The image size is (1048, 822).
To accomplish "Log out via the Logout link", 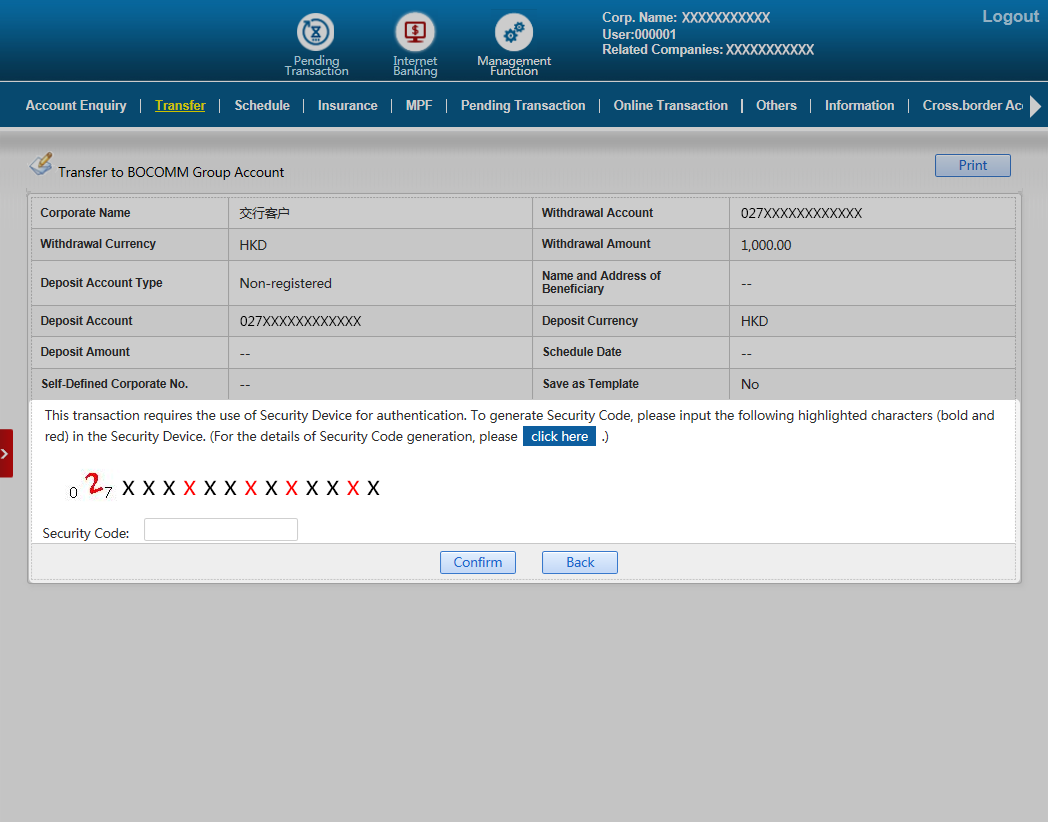I will pyautogui.click(x=1010, y=17).
